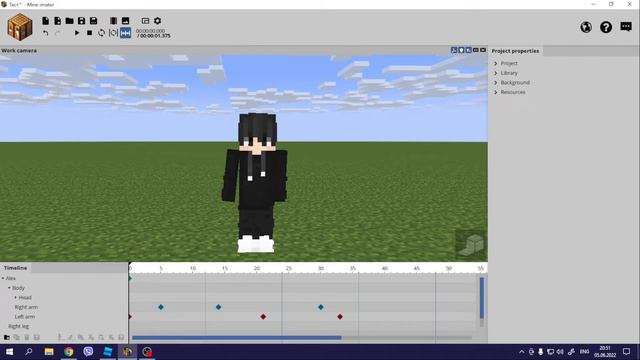
Task: Click the timeline vertical scrollbar
Action: click(x=482, y=298)
